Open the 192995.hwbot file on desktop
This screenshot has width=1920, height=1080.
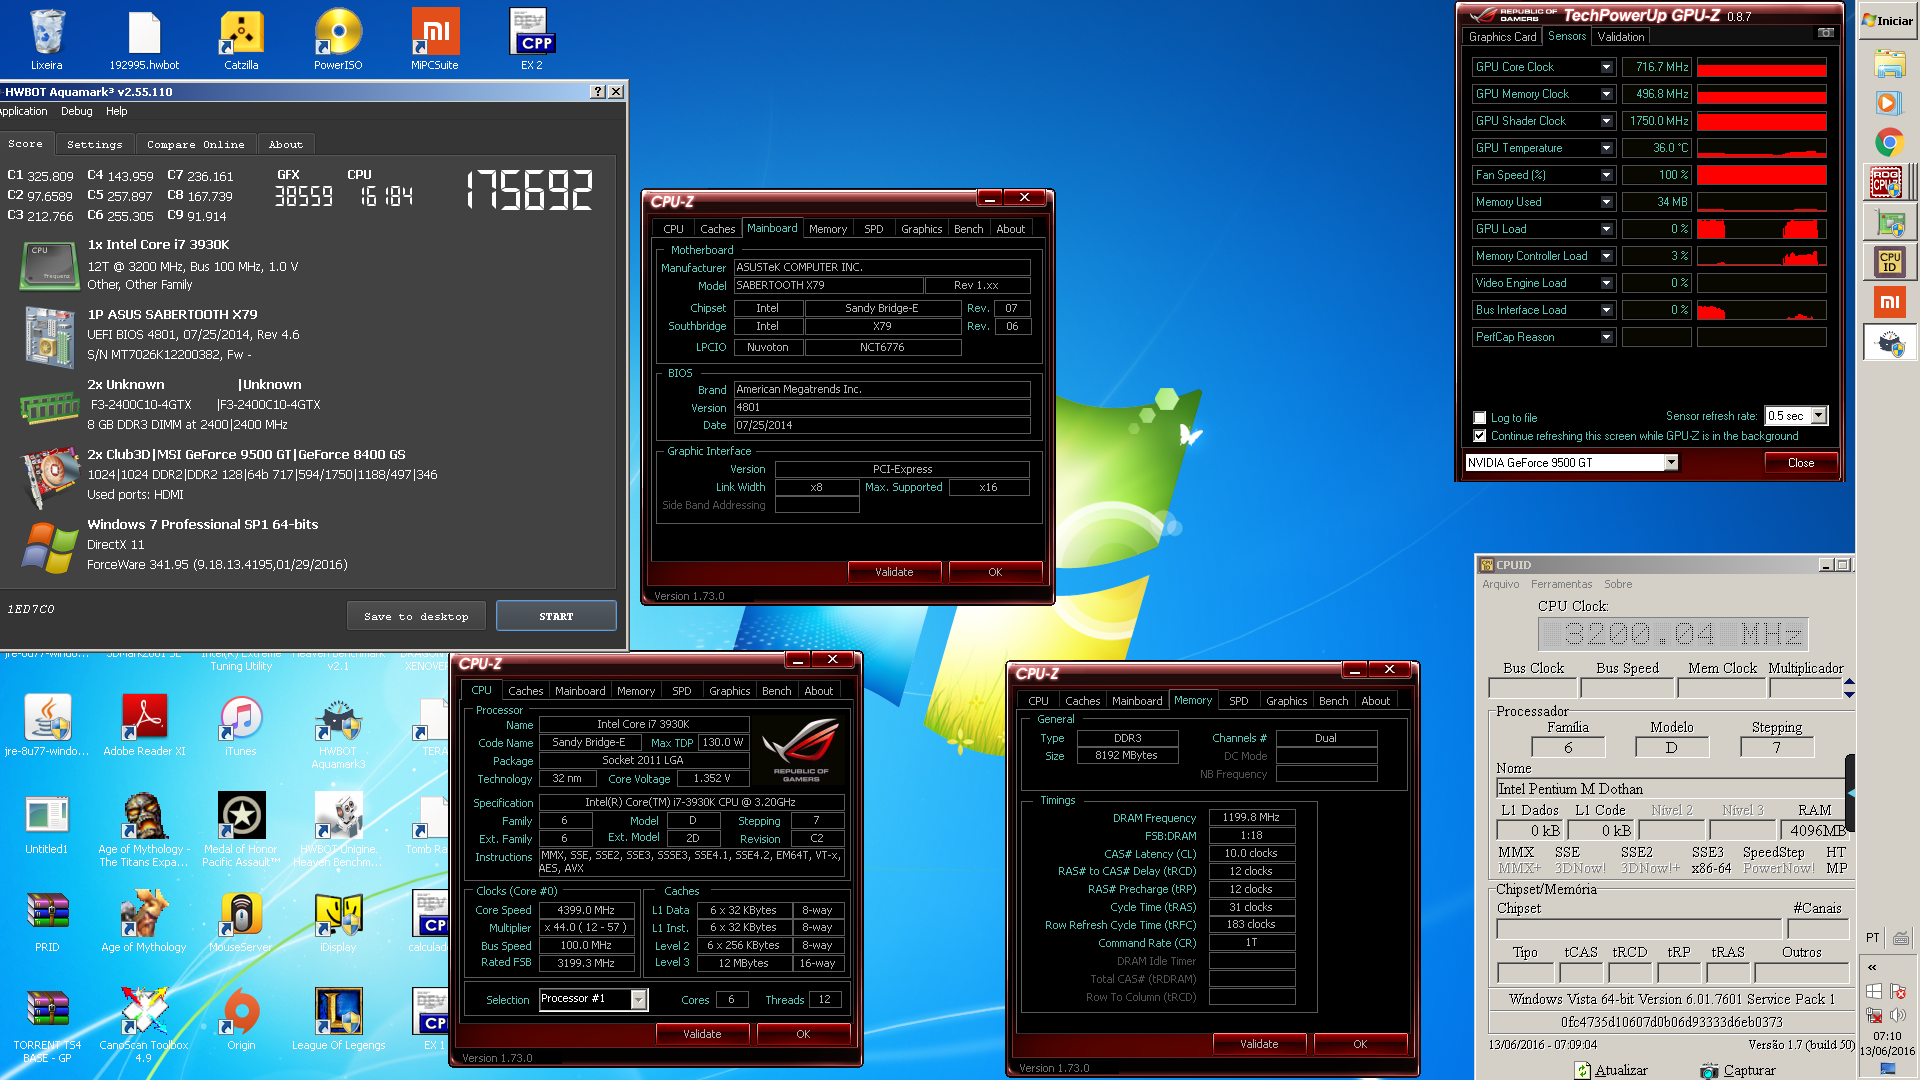click(144, 40)
